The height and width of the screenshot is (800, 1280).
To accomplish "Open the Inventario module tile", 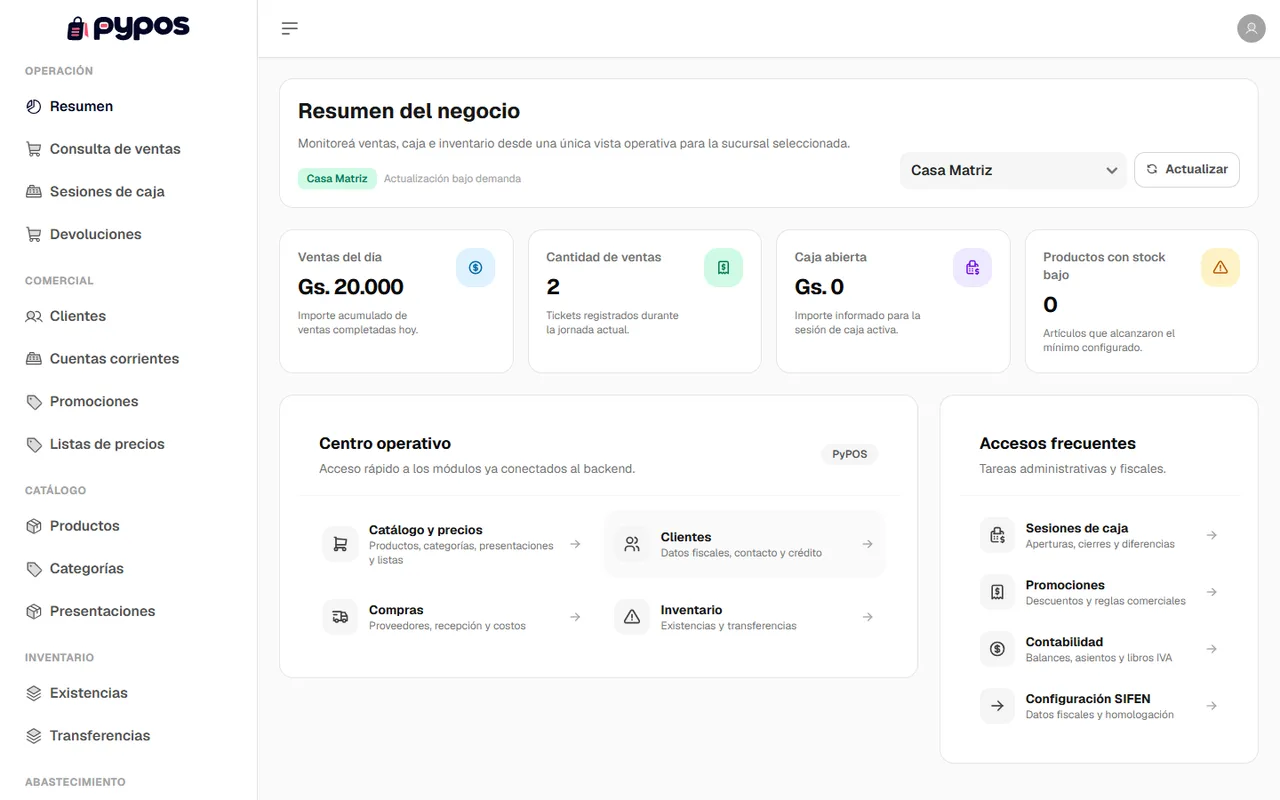I will point(744,617).
